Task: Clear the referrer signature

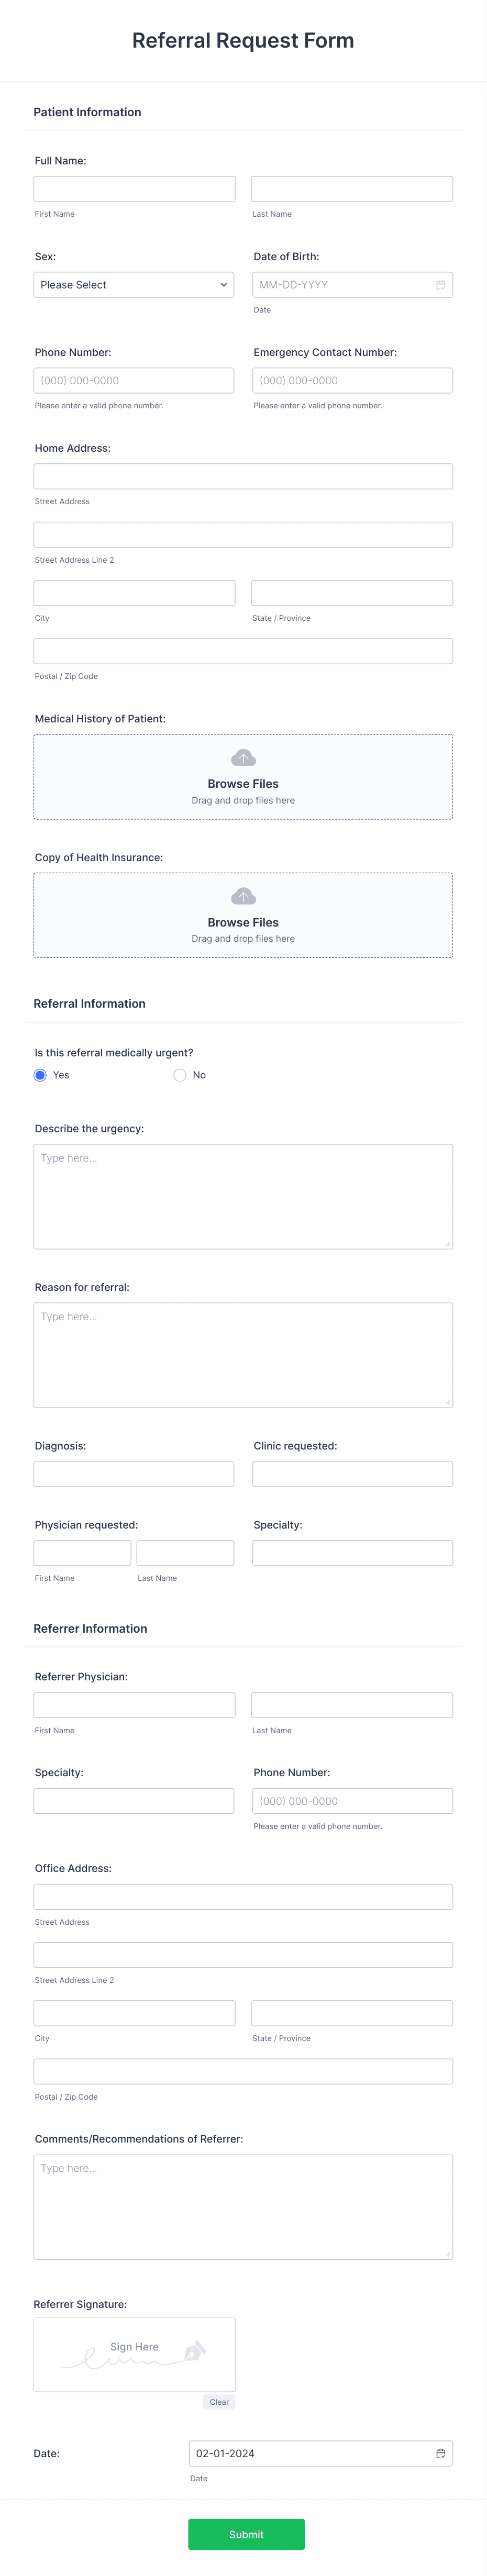Action: [x=219, y=2402]
